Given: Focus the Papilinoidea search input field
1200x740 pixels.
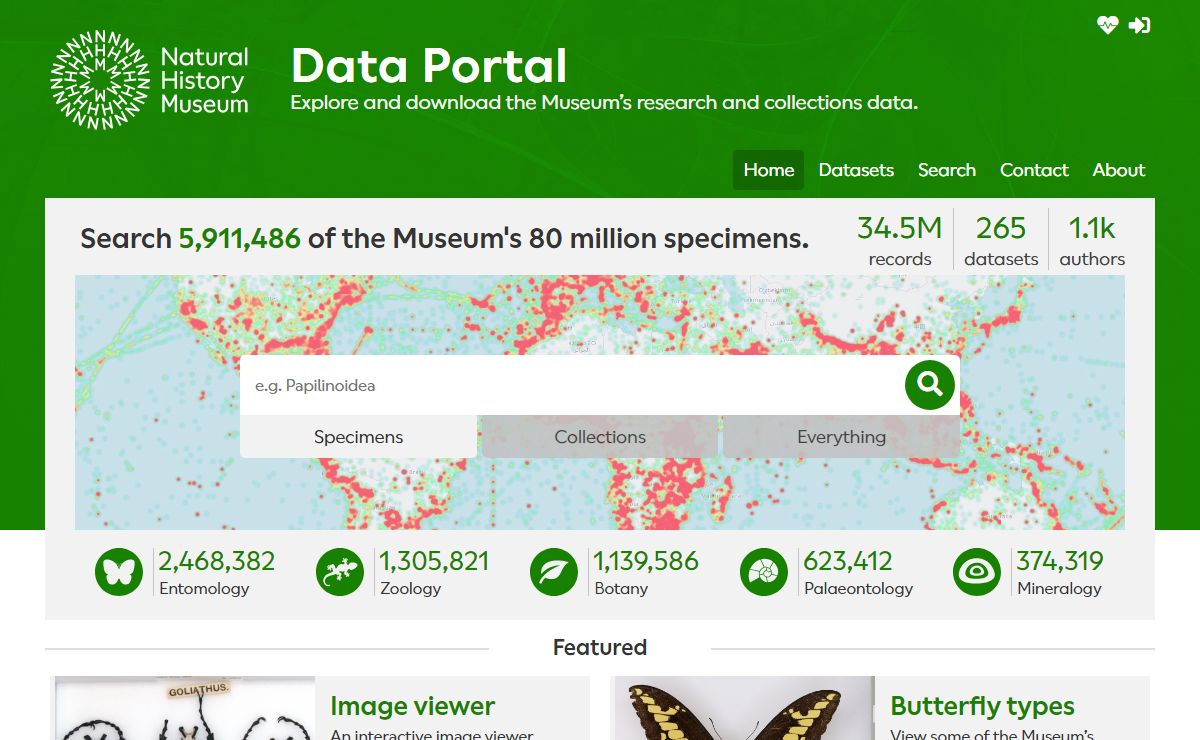Looking at the screenshot, I should pos(572,385).
